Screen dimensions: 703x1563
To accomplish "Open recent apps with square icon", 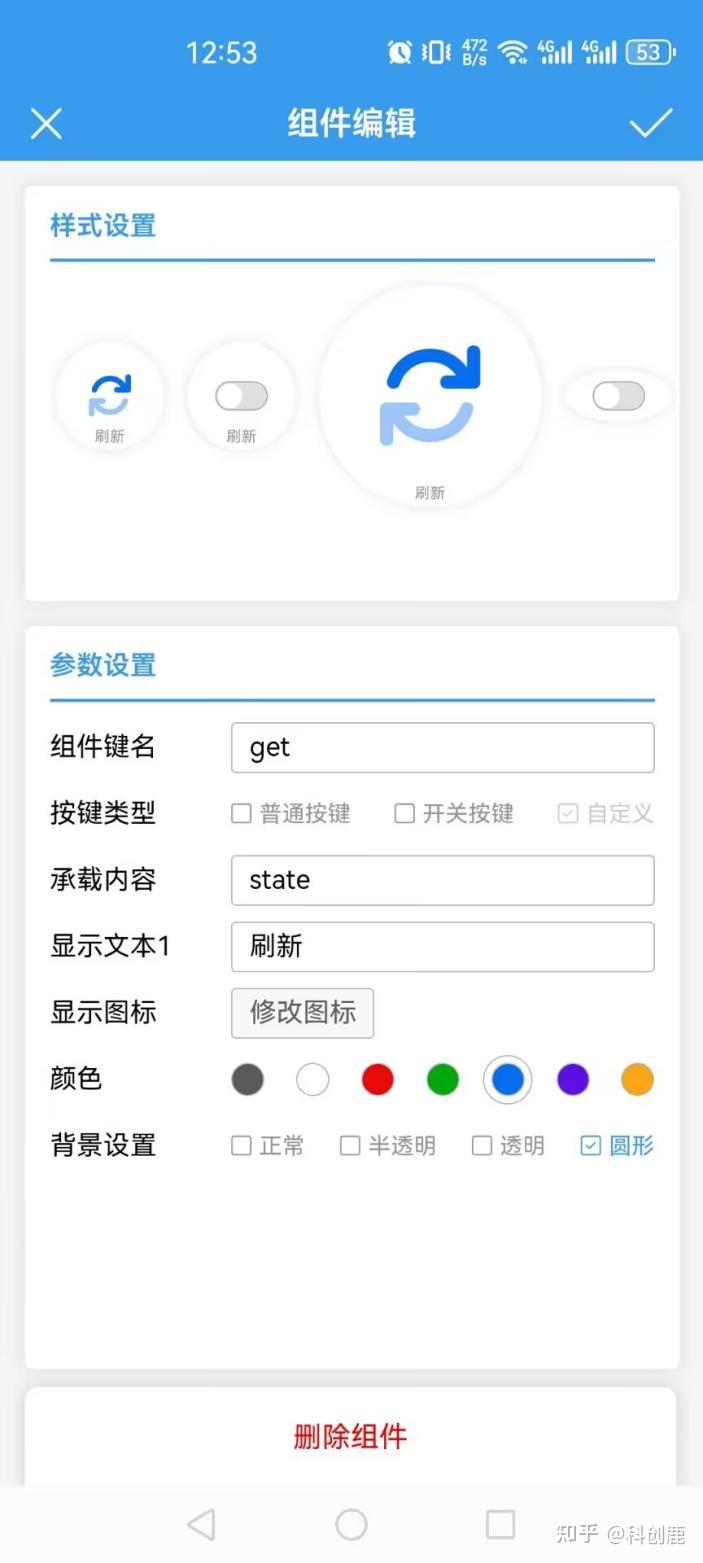I will click(x=500, y=1524).
